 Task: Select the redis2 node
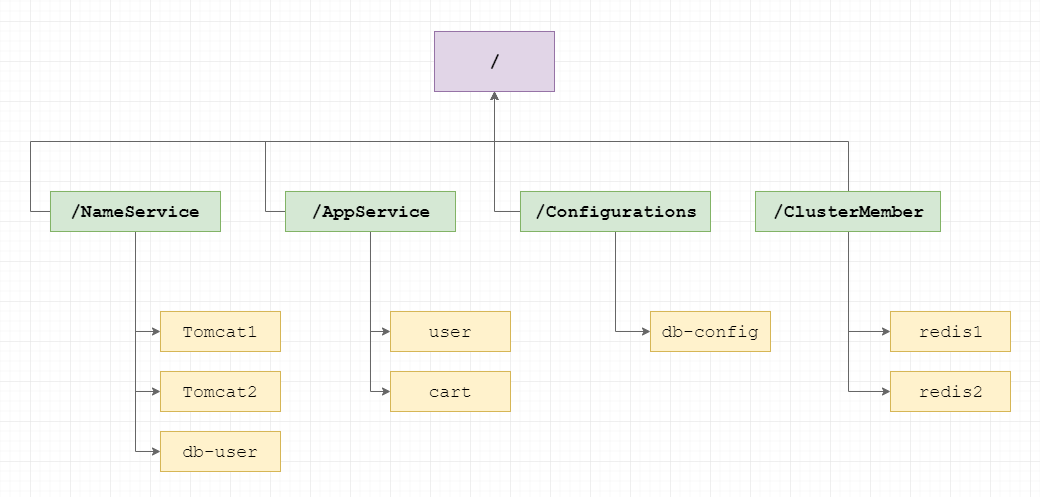[x=950, y=391]
